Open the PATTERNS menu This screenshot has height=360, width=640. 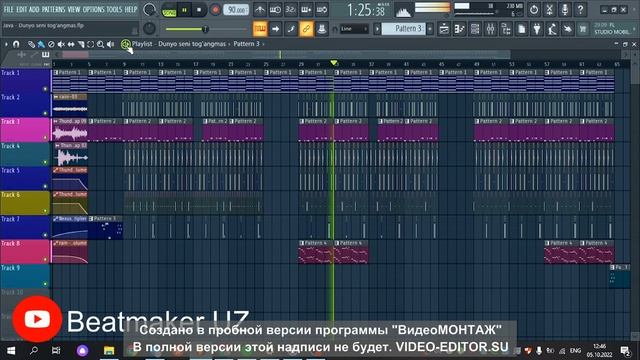pyautogui.click(x=53, y=9)
